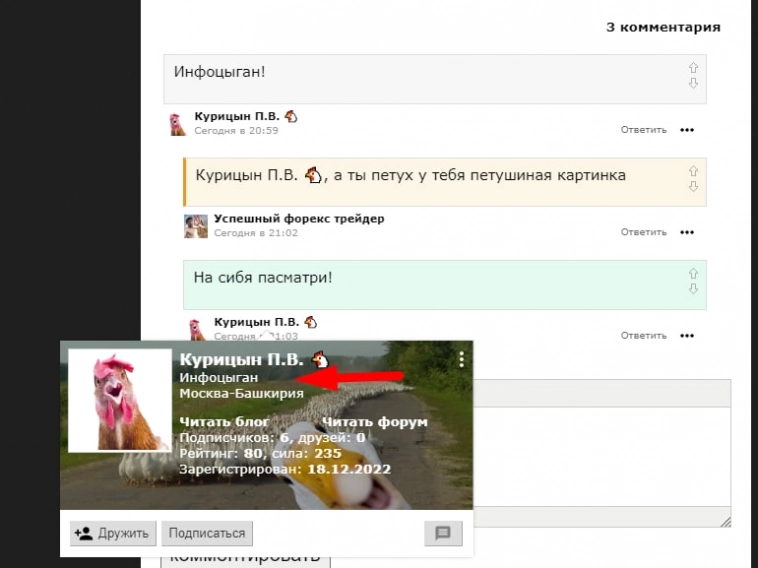Upvote the "Инфоцыган!" comment
Viewport: 758px width, 568px height.
pyautogui.click(x=693, y=67)
